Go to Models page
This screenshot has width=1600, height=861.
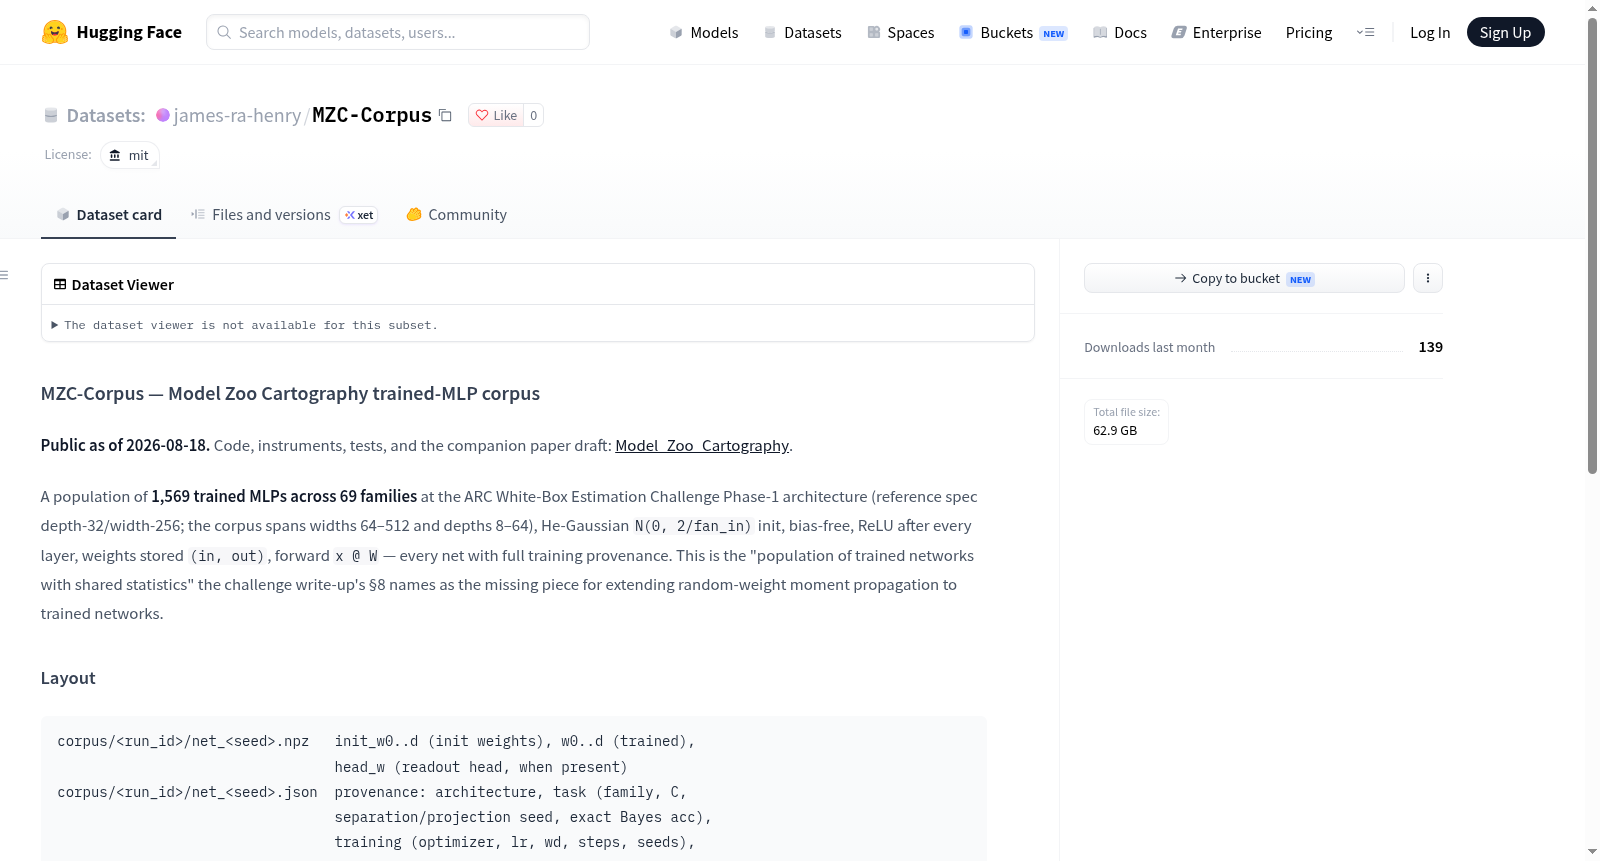pyautogui.click(x=704, y=33)
